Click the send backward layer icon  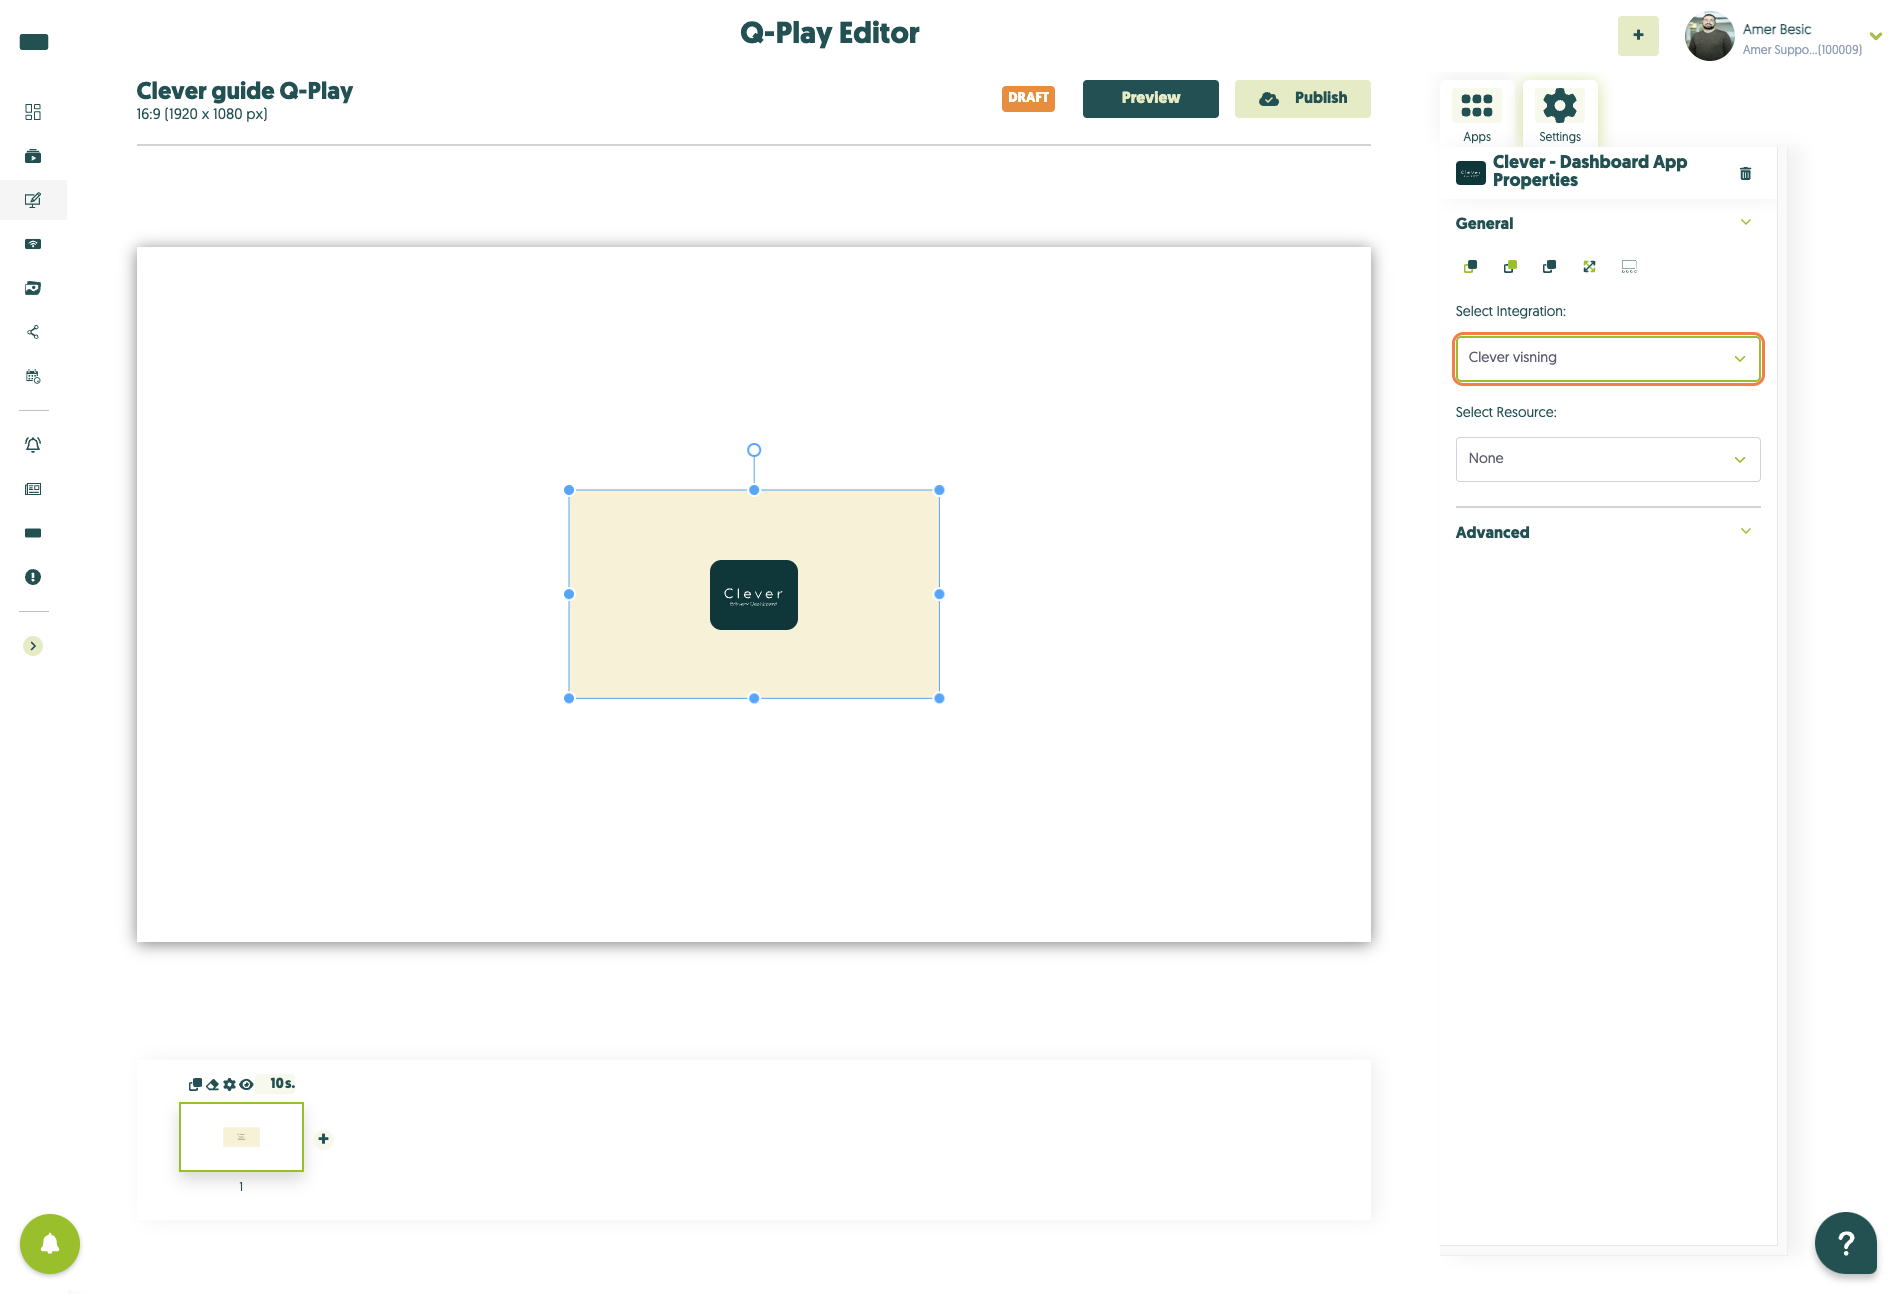(x=1510, y=267)
